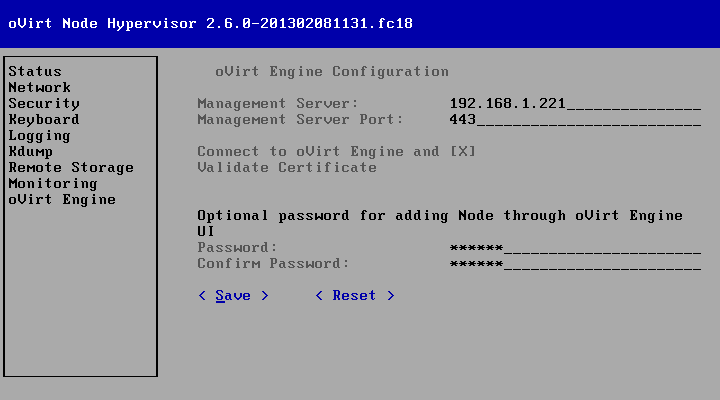Focus the Confirm Password input field
This screenshot has height=400, width=720.
[x=575, y=264]
